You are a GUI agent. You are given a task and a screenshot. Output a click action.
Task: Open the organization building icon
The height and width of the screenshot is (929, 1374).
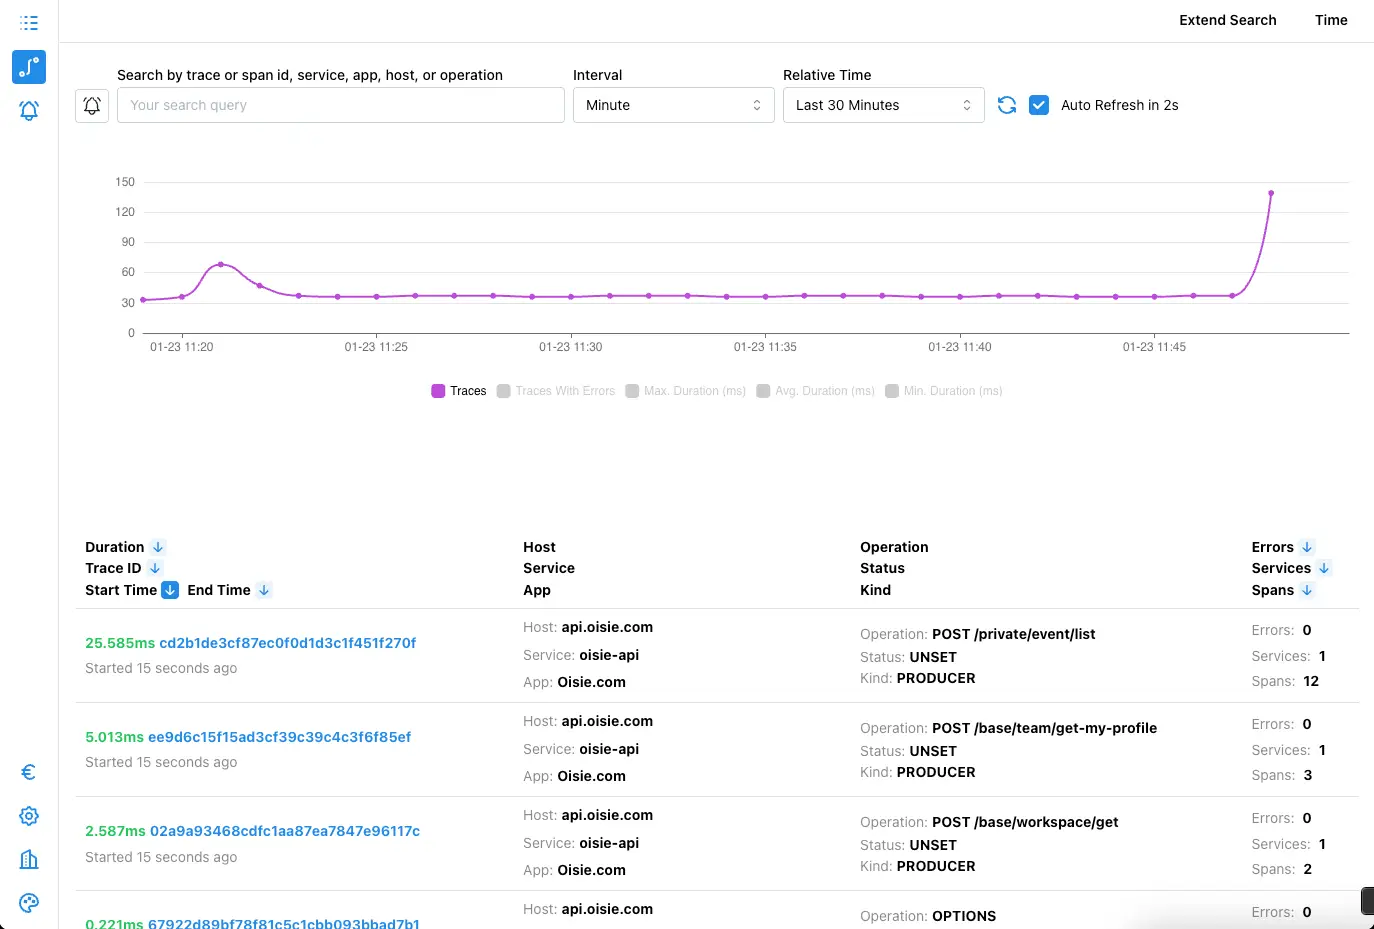pyautogui.click(x=28, y=859)
